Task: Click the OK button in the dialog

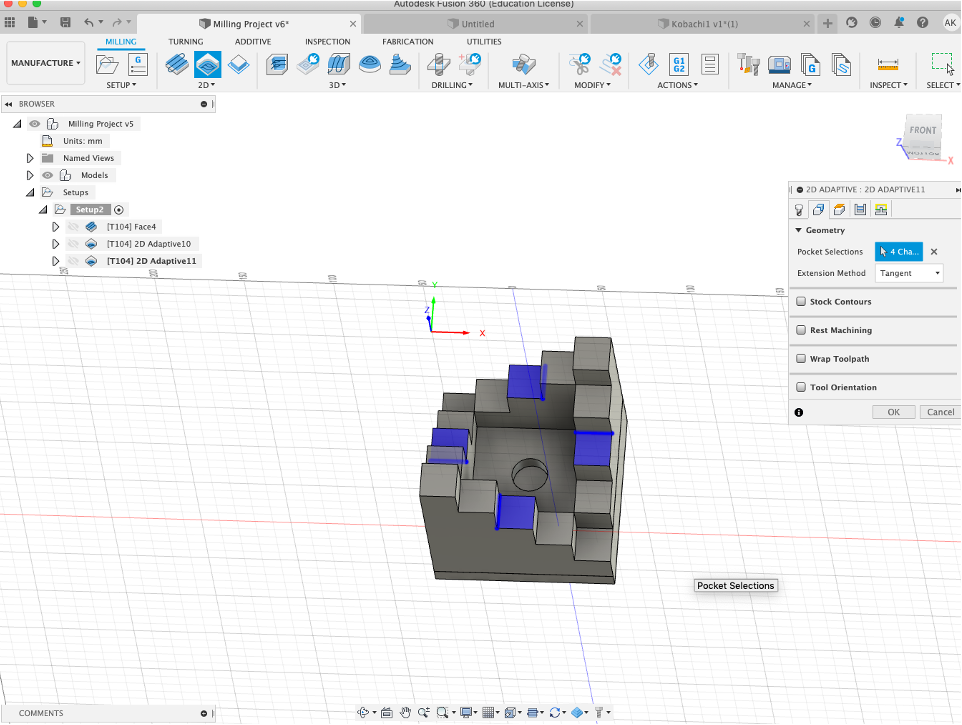Action: 893,412
